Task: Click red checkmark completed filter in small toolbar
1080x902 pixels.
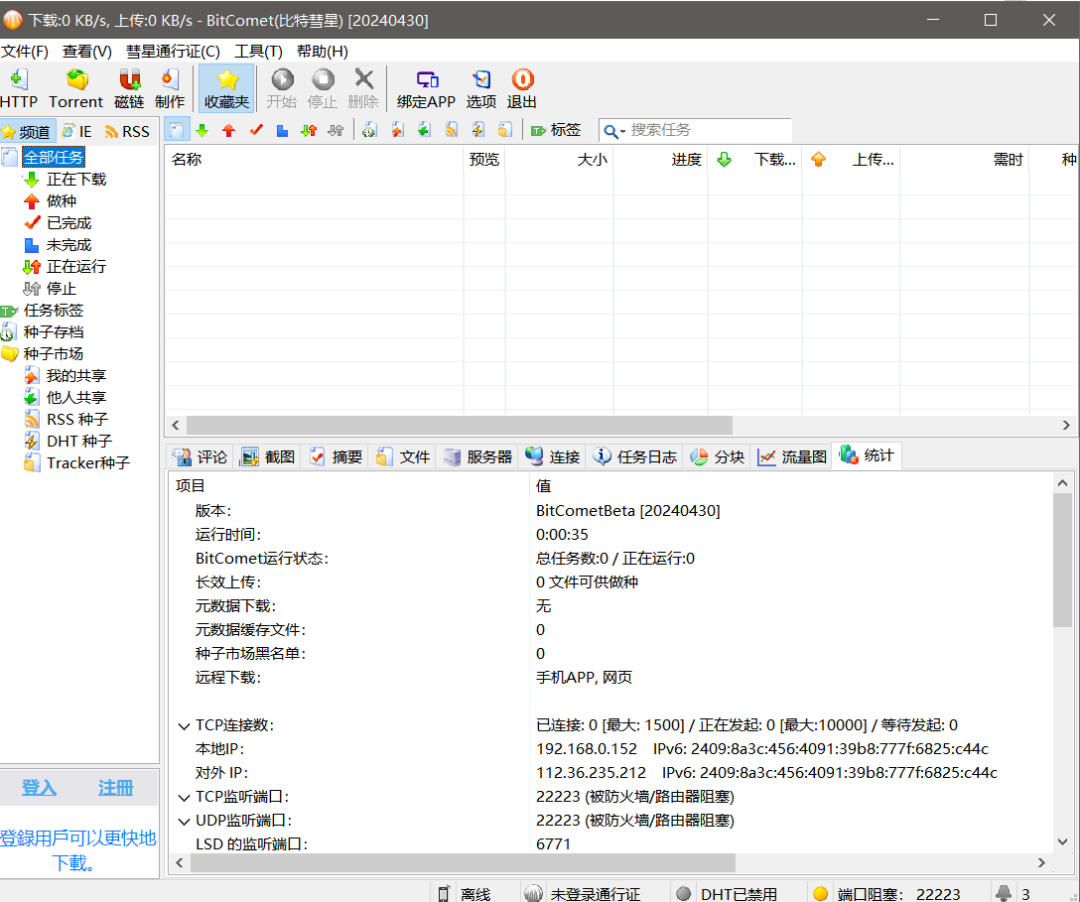Action: point(256,130)
